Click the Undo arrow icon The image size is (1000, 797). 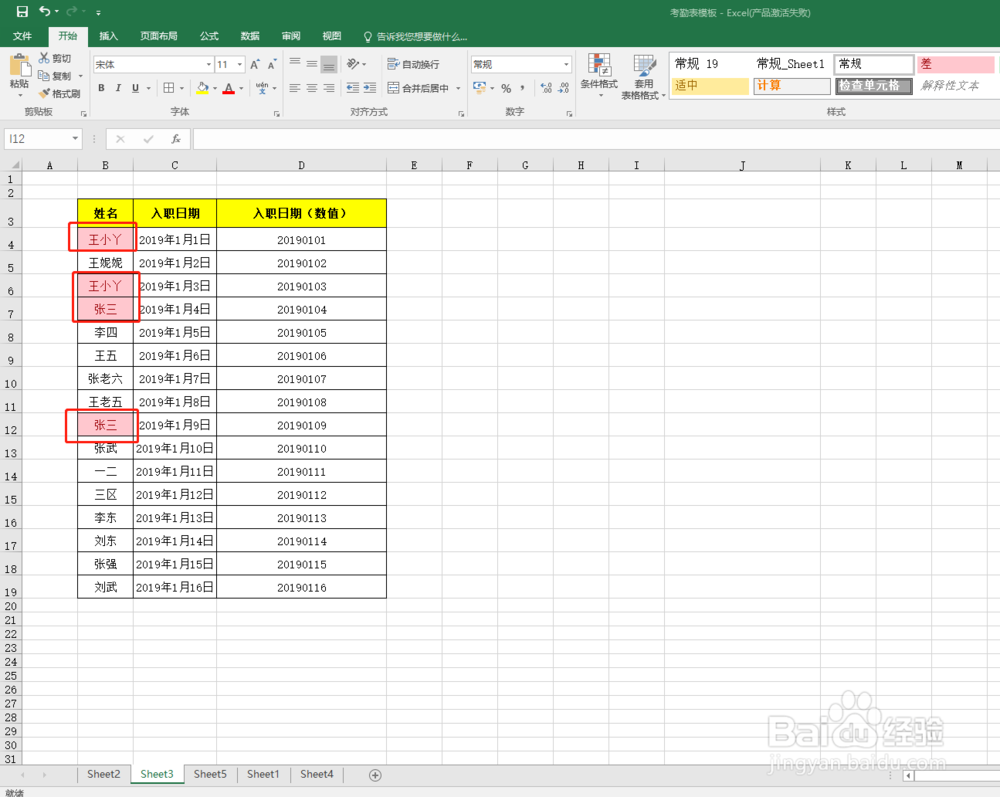(45, 11)
